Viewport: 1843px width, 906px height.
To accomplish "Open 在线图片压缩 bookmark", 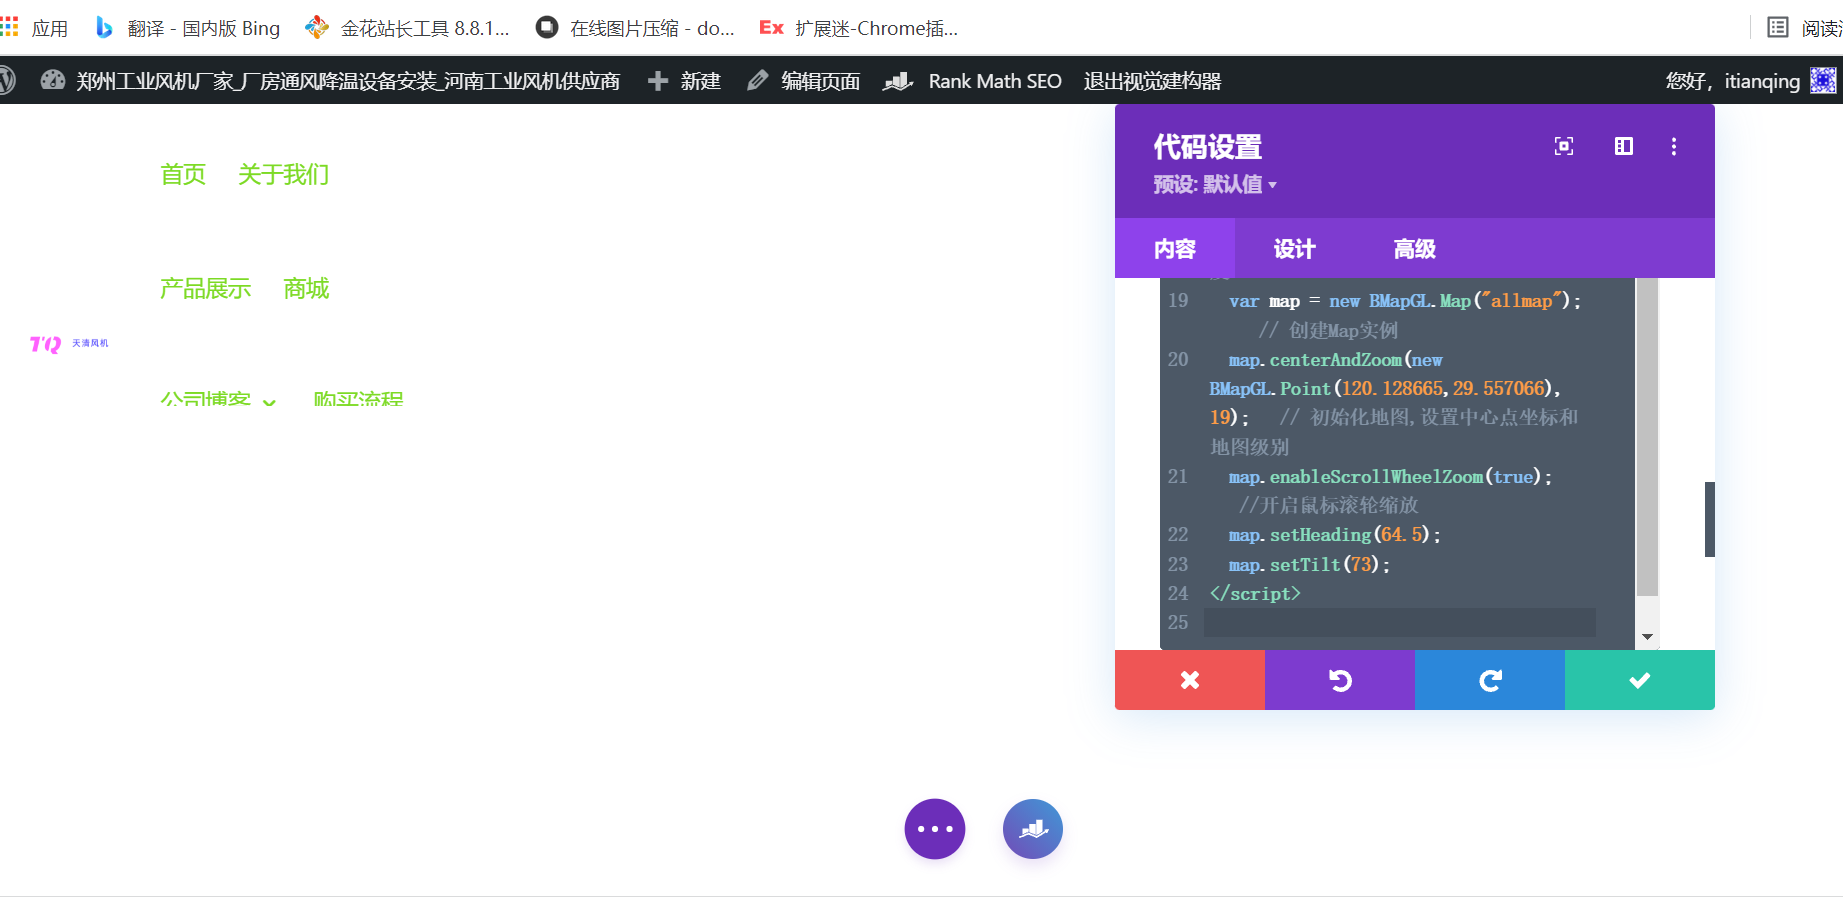I will click(x=635, y=28).
